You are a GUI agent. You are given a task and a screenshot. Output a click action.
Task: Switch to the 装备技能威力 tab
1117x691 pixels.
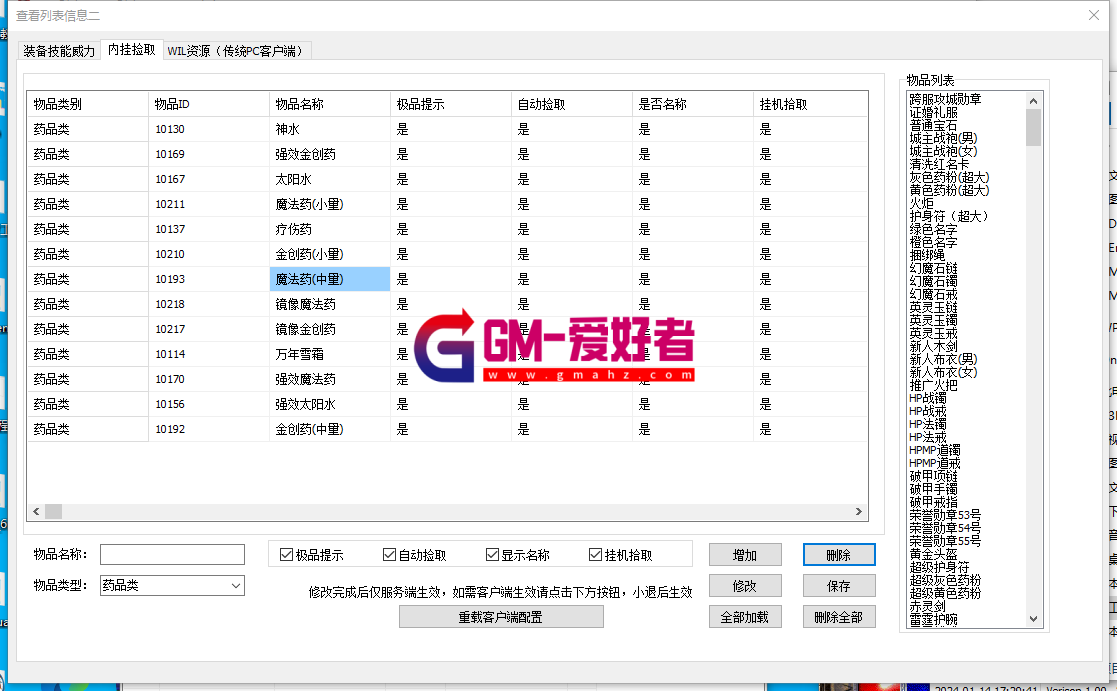[x=59, y=51]
